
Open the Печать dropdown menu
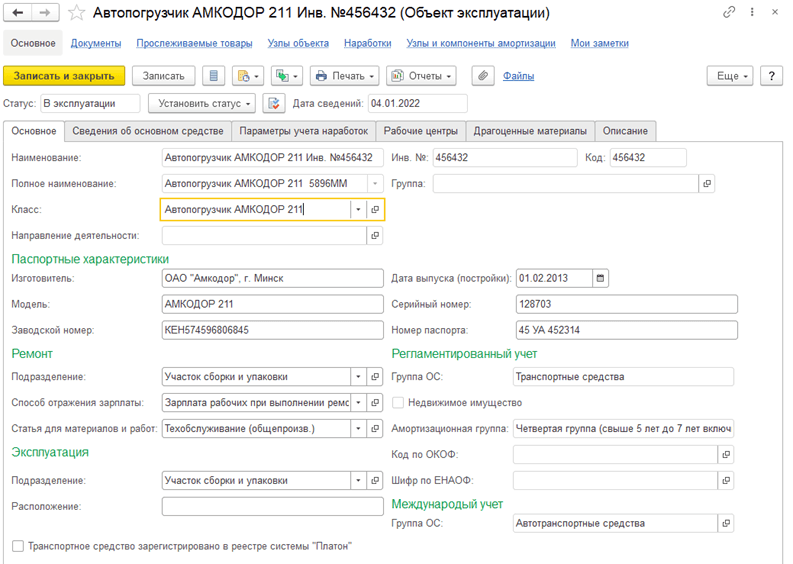coord(345,76)
